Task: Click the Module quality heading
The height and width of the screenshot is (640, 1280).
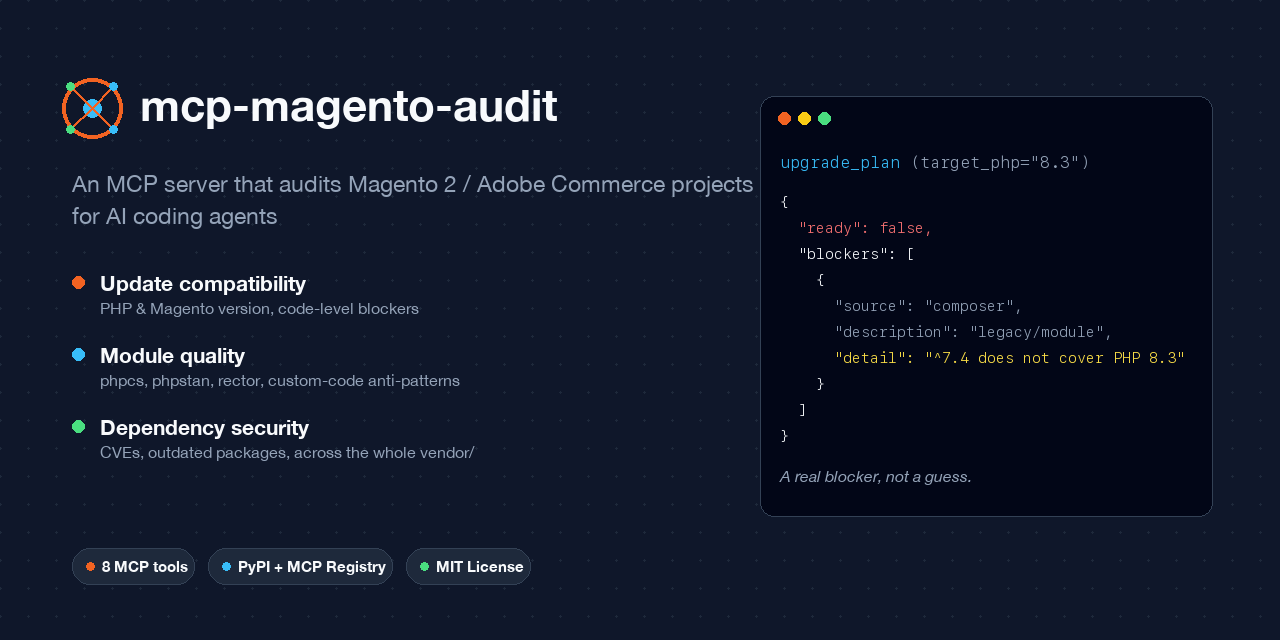Action: pos(172,356)
